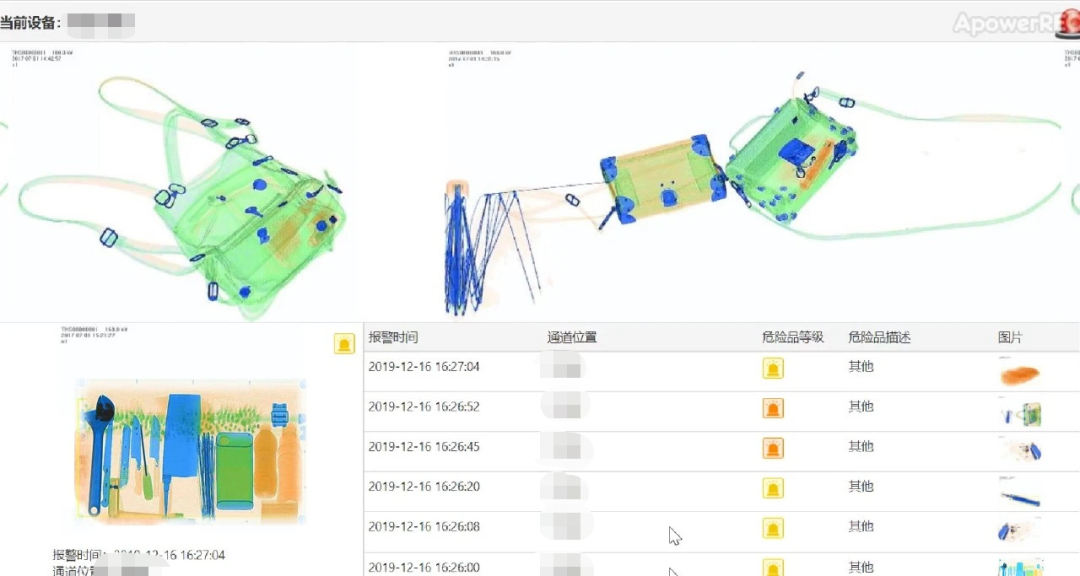Sort by the 报警时间 column header
The width and height of the screenshot is (1080, 576).
(393, 338)
